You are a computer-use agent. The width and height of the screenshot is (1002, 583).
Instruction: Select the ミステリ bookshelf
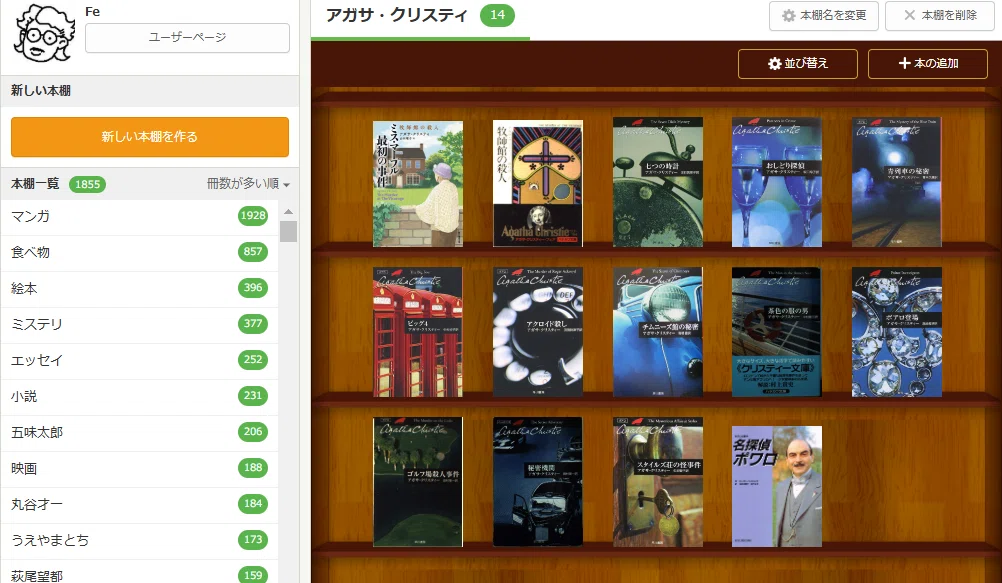139,324
